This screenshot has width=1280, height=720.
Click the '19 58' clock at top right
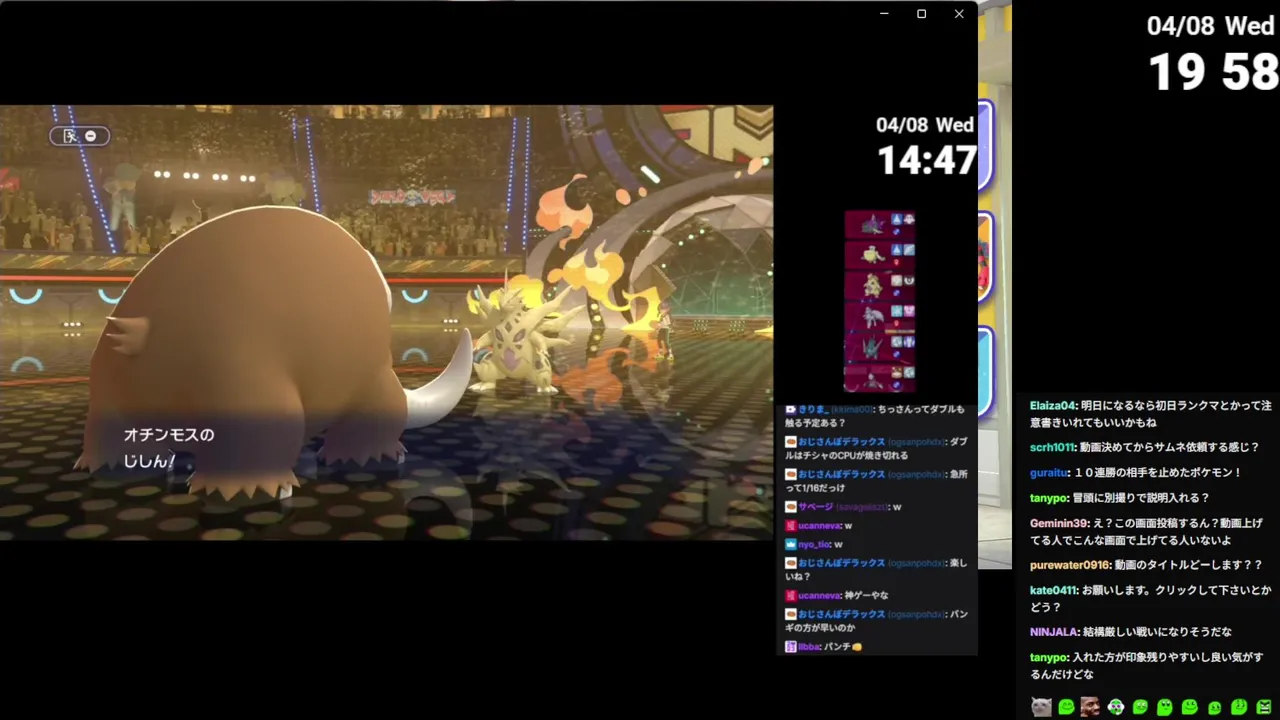click(1213, 72)
